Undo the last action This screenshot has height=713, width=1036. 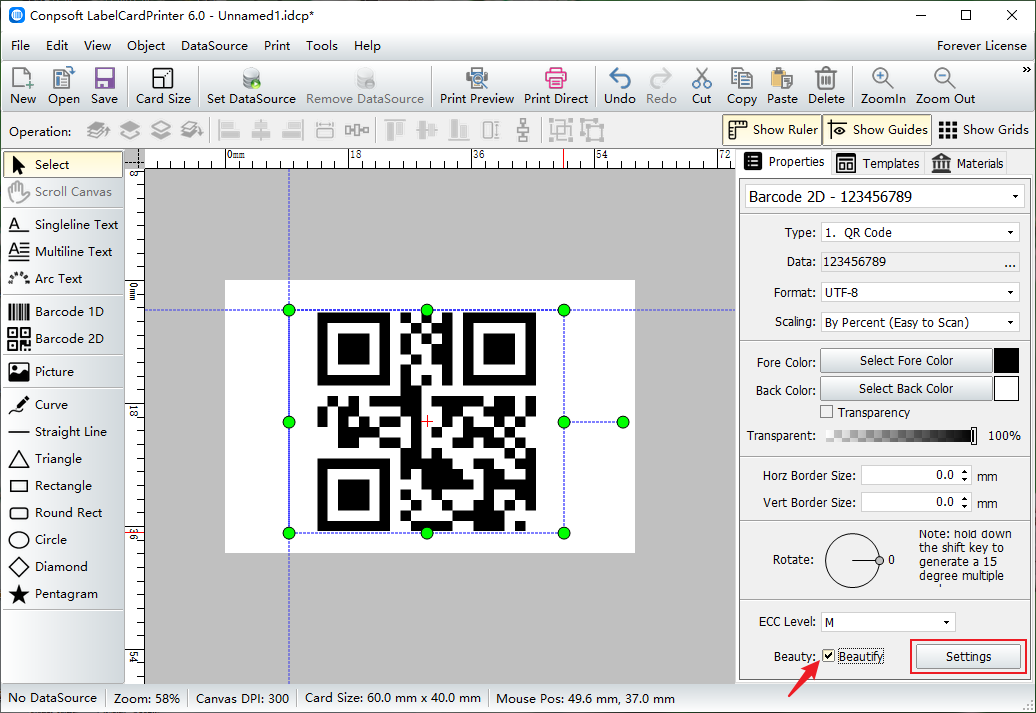coord(620,86)
